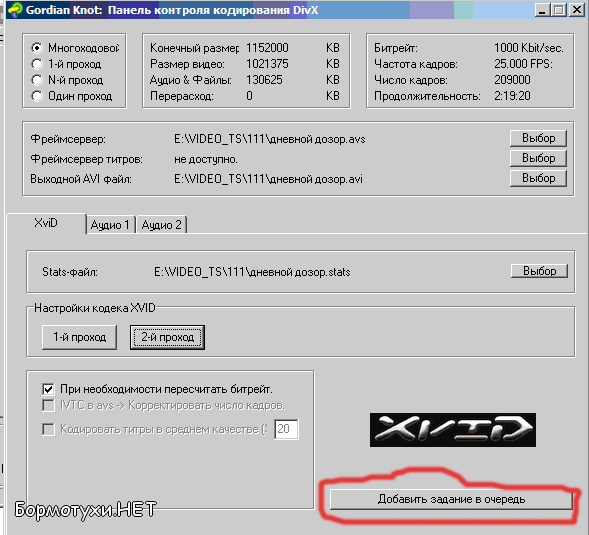Pick the Один проход radio option

(37, 96)
